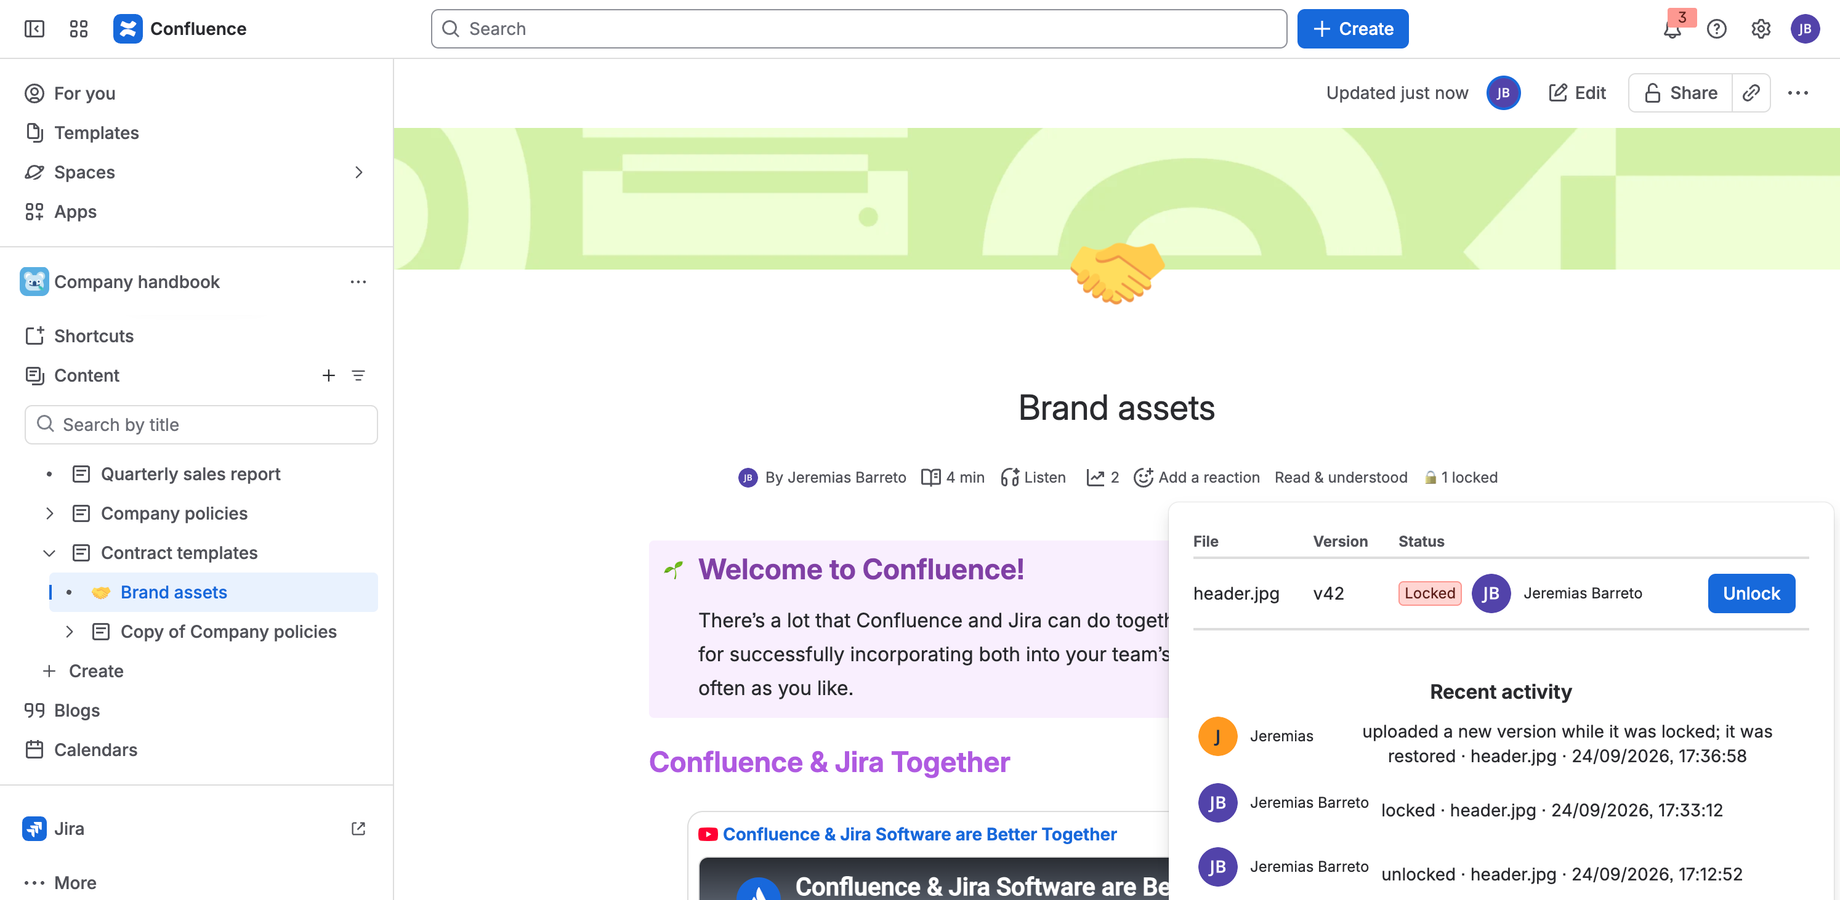Expand the Spaces menu chevron

tap(359, 172)
